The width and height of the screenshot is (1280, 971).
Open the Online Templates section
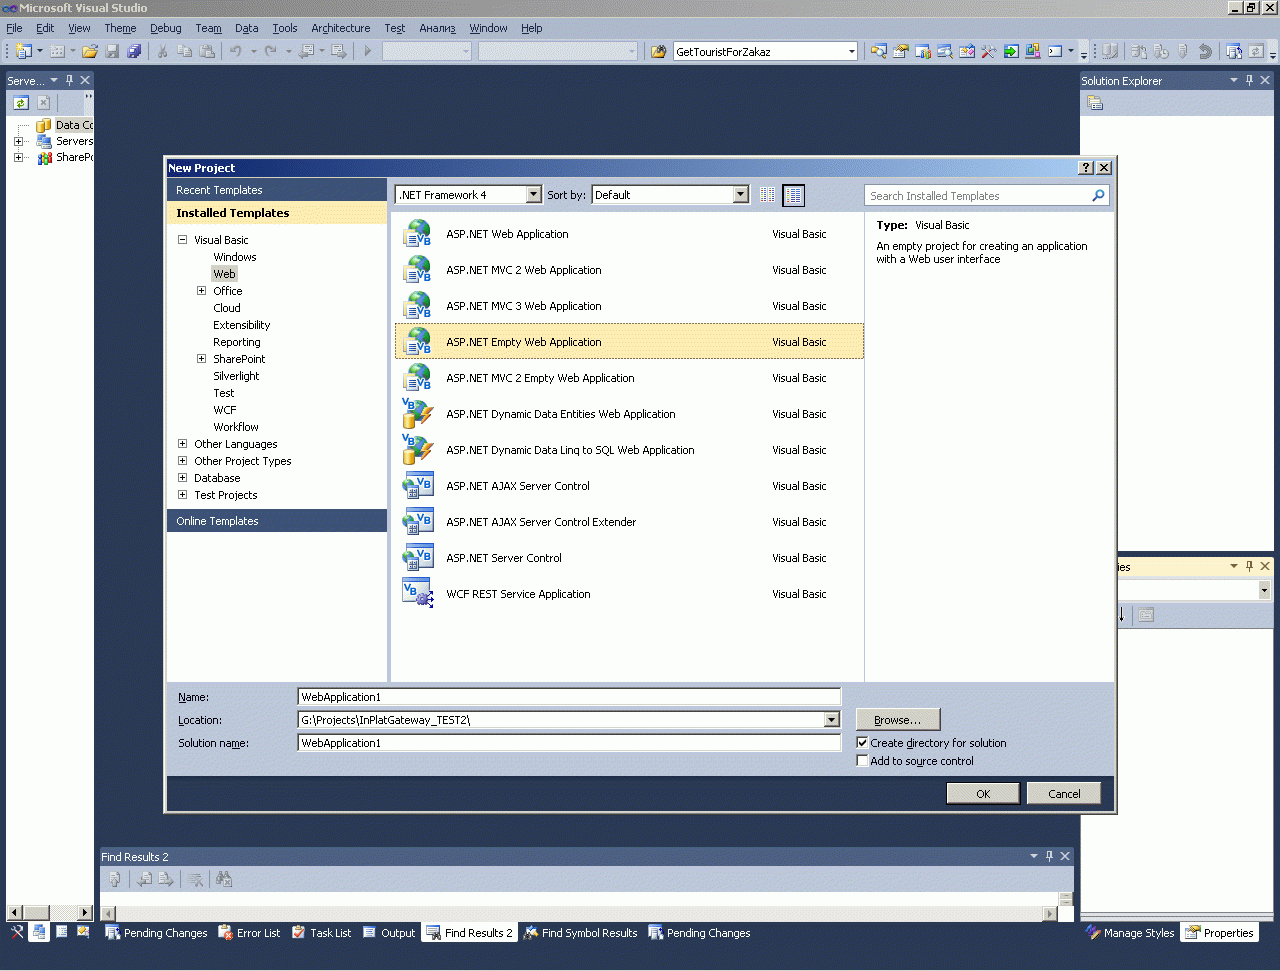tap(277, 521)
